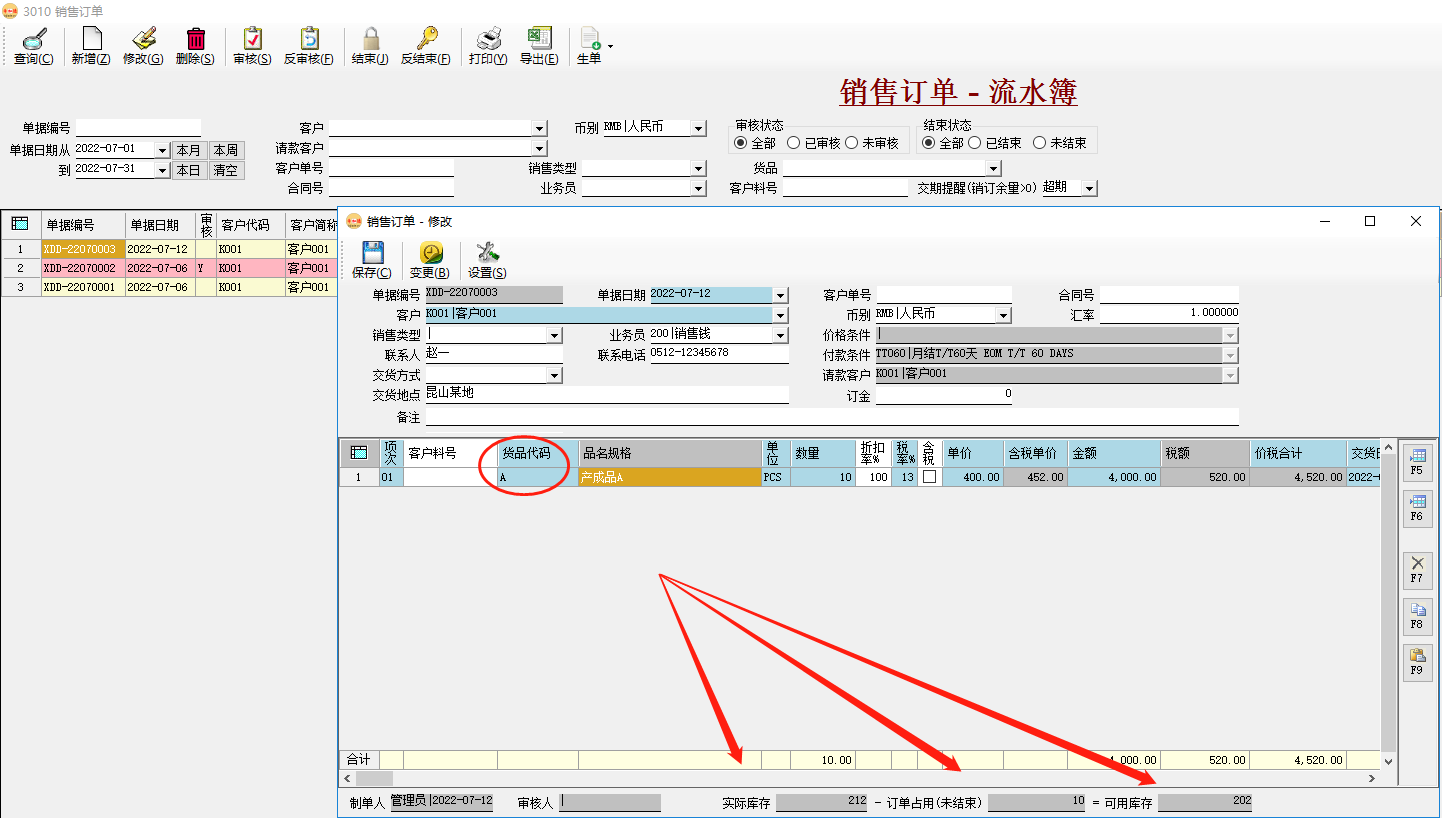The height and width of the screenshot is (818, 1442).
Task: Toggle the 含税 checkbox in detail grid
Action: pyautogui.click(x=930, y=477)
